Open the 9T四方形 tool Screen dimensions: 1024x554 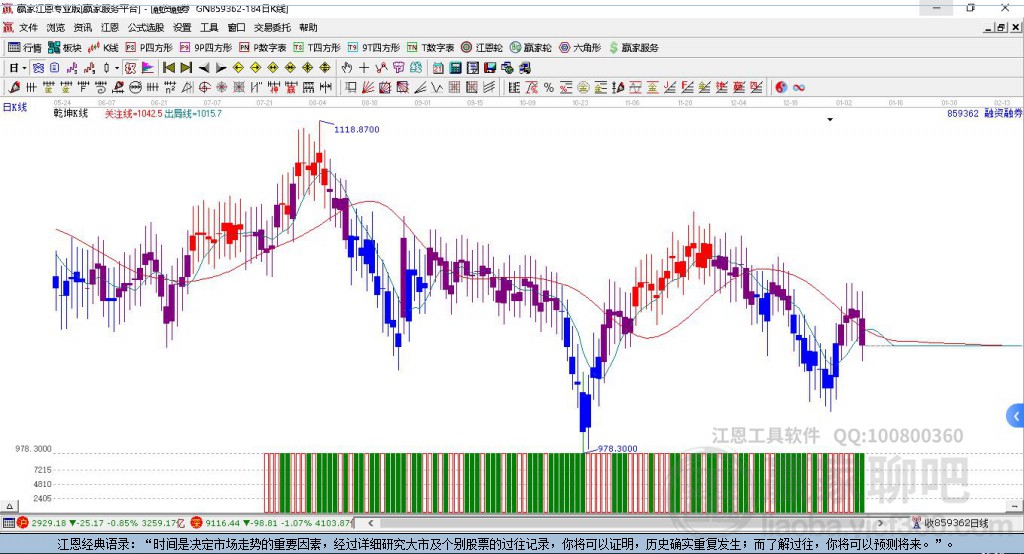pyautogui.click(x=374, y=47)
